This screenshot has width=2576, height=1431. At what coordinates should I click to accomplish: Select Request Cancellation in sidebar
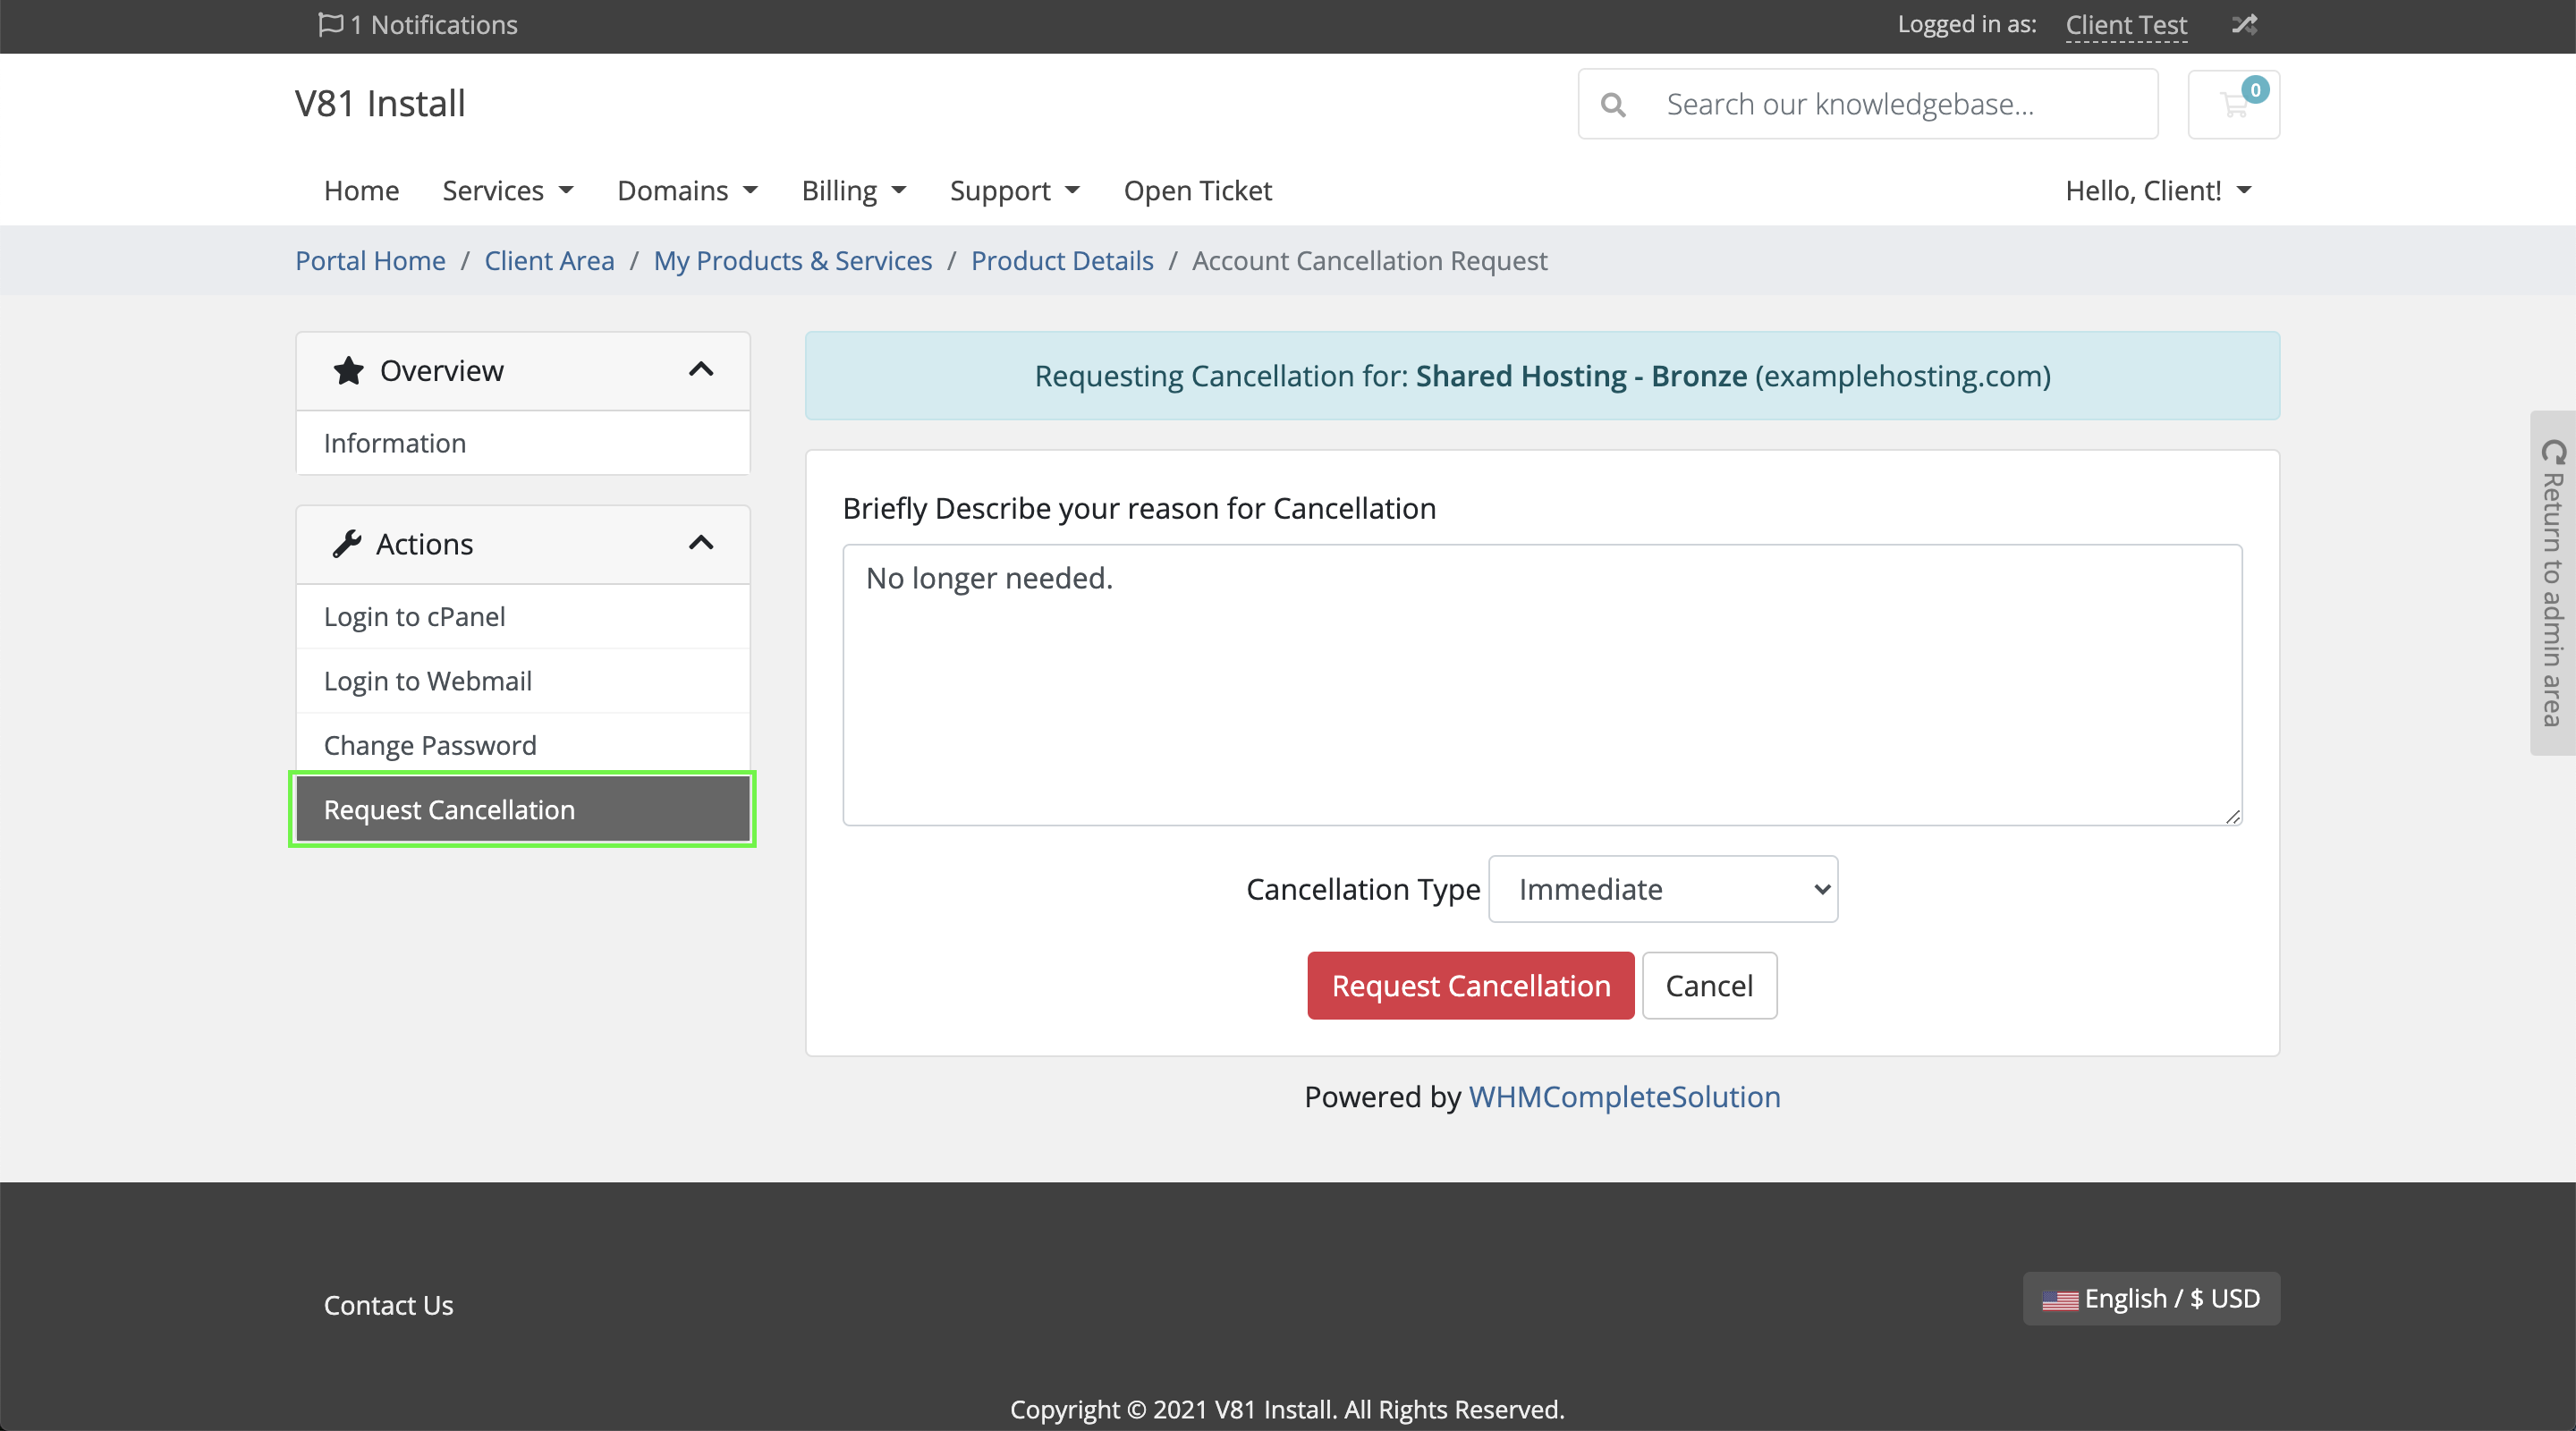click(x=523, y=809)
